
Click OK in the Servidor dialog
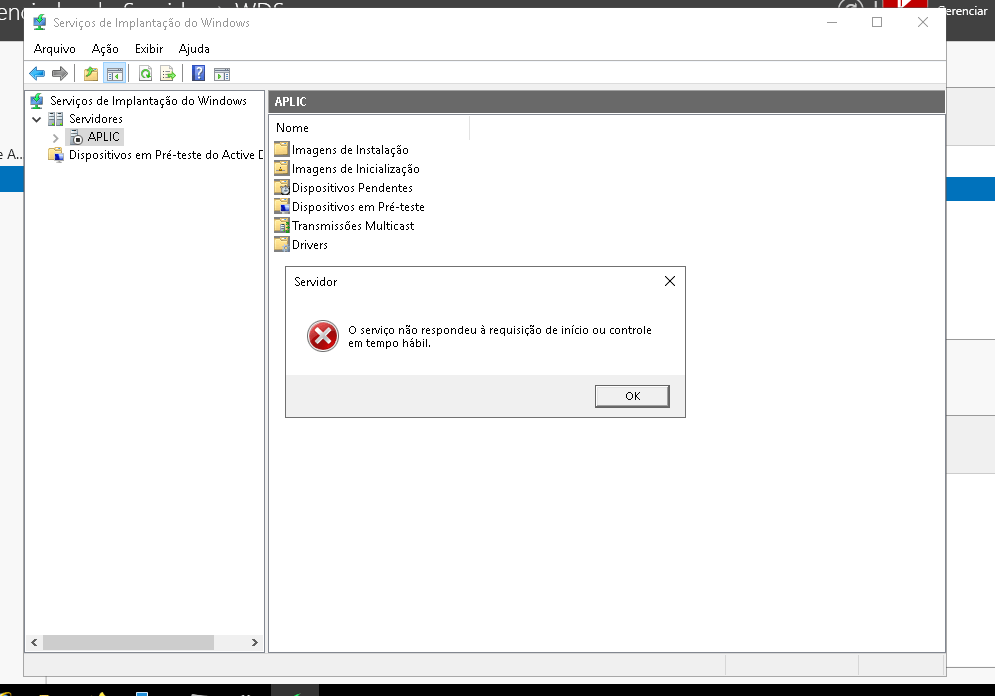(632, 396)
